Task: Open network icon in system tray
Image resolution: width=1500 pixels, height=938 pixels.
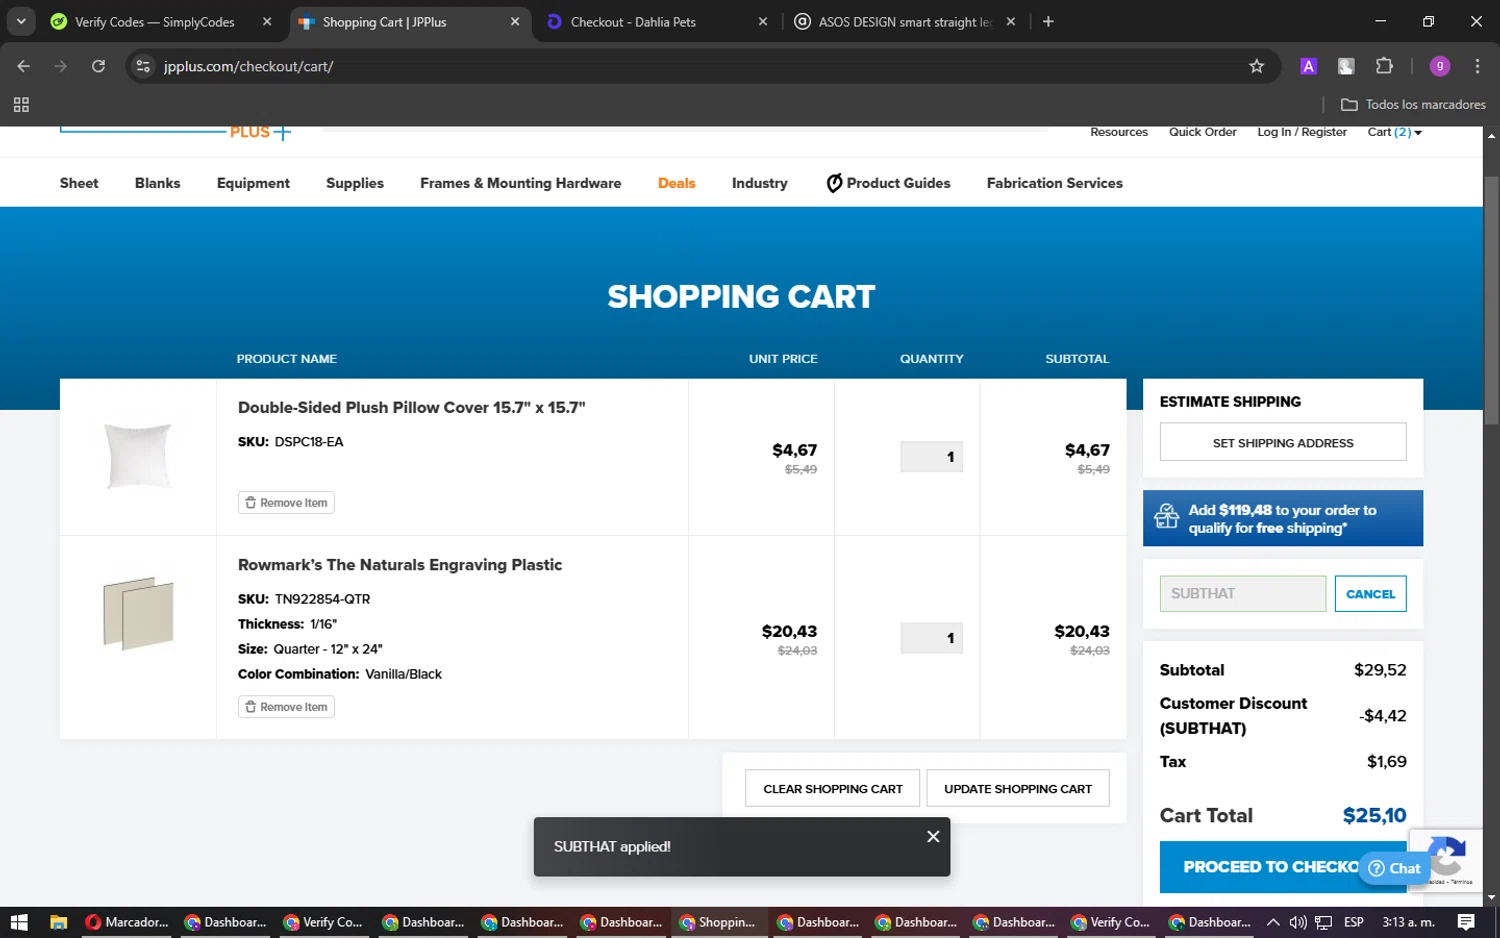Action: tap(1324, 922)
